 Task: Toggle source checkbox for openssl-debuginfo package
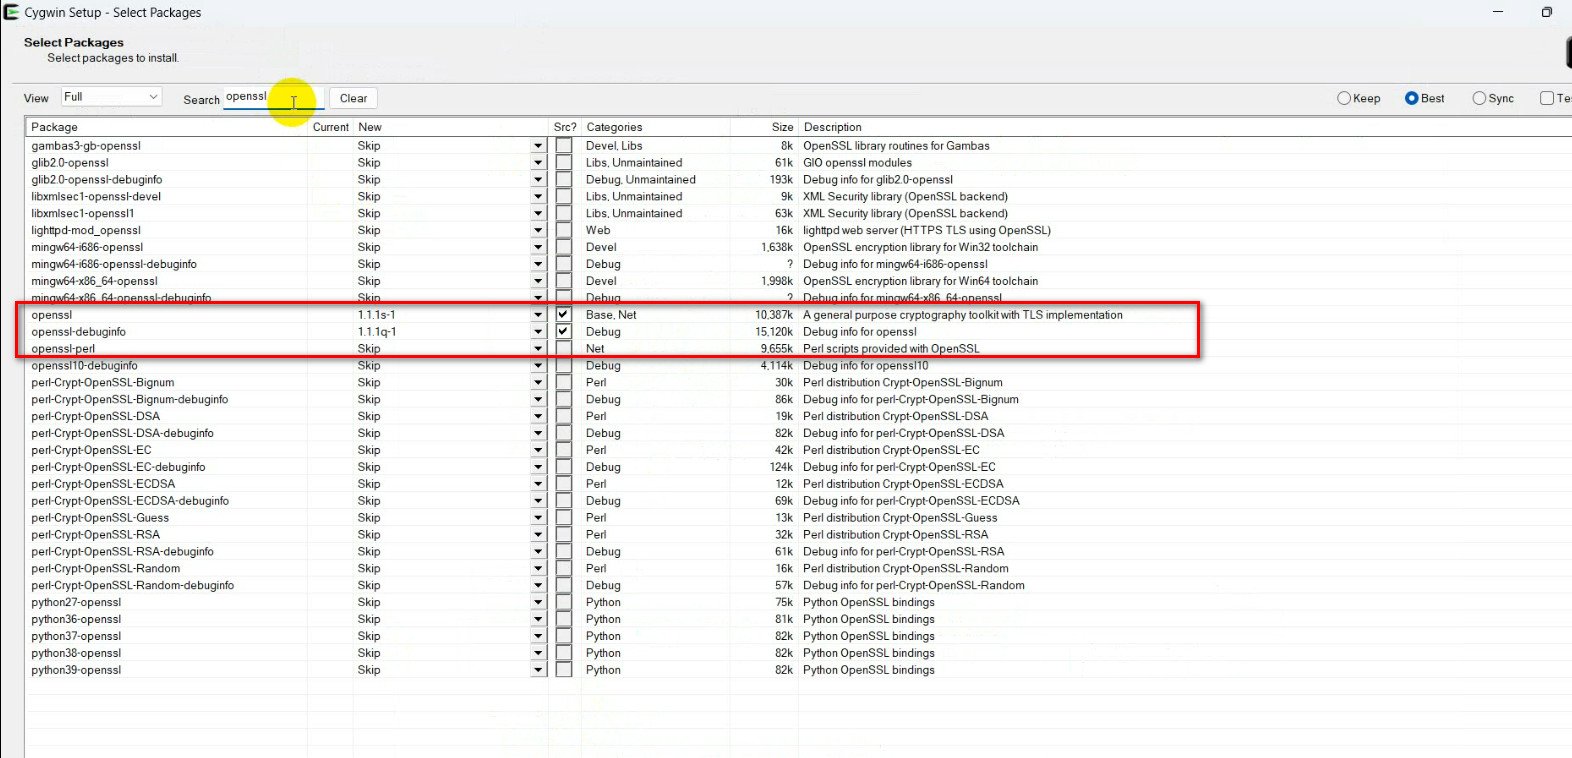point(564,331)
